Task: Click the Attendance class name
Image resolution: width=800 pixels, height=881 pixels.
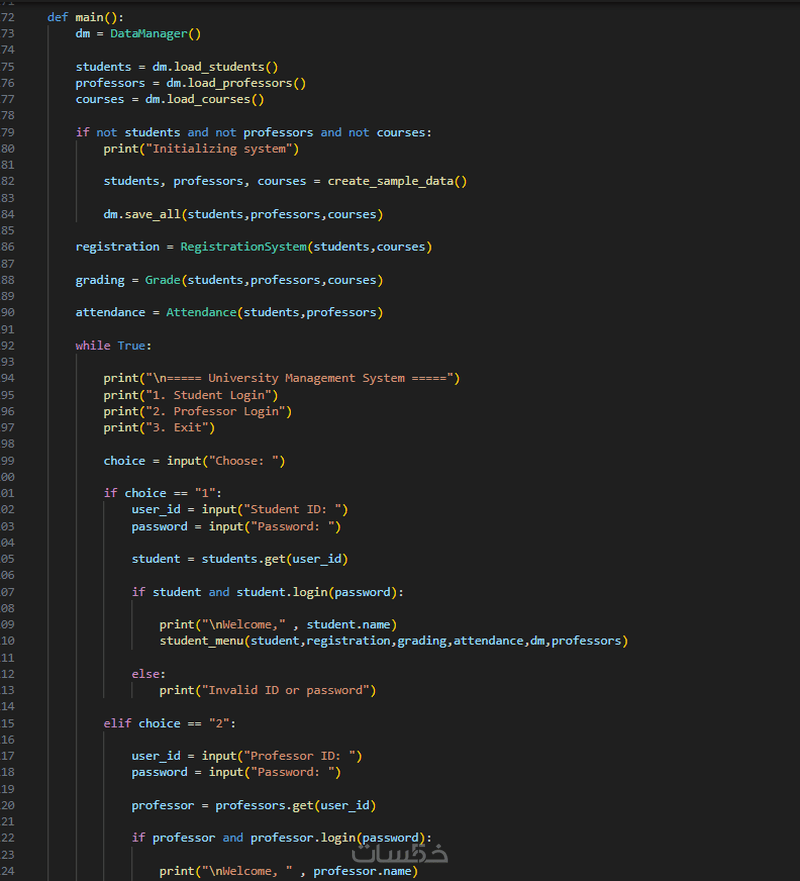Action: tap(201, 312)
